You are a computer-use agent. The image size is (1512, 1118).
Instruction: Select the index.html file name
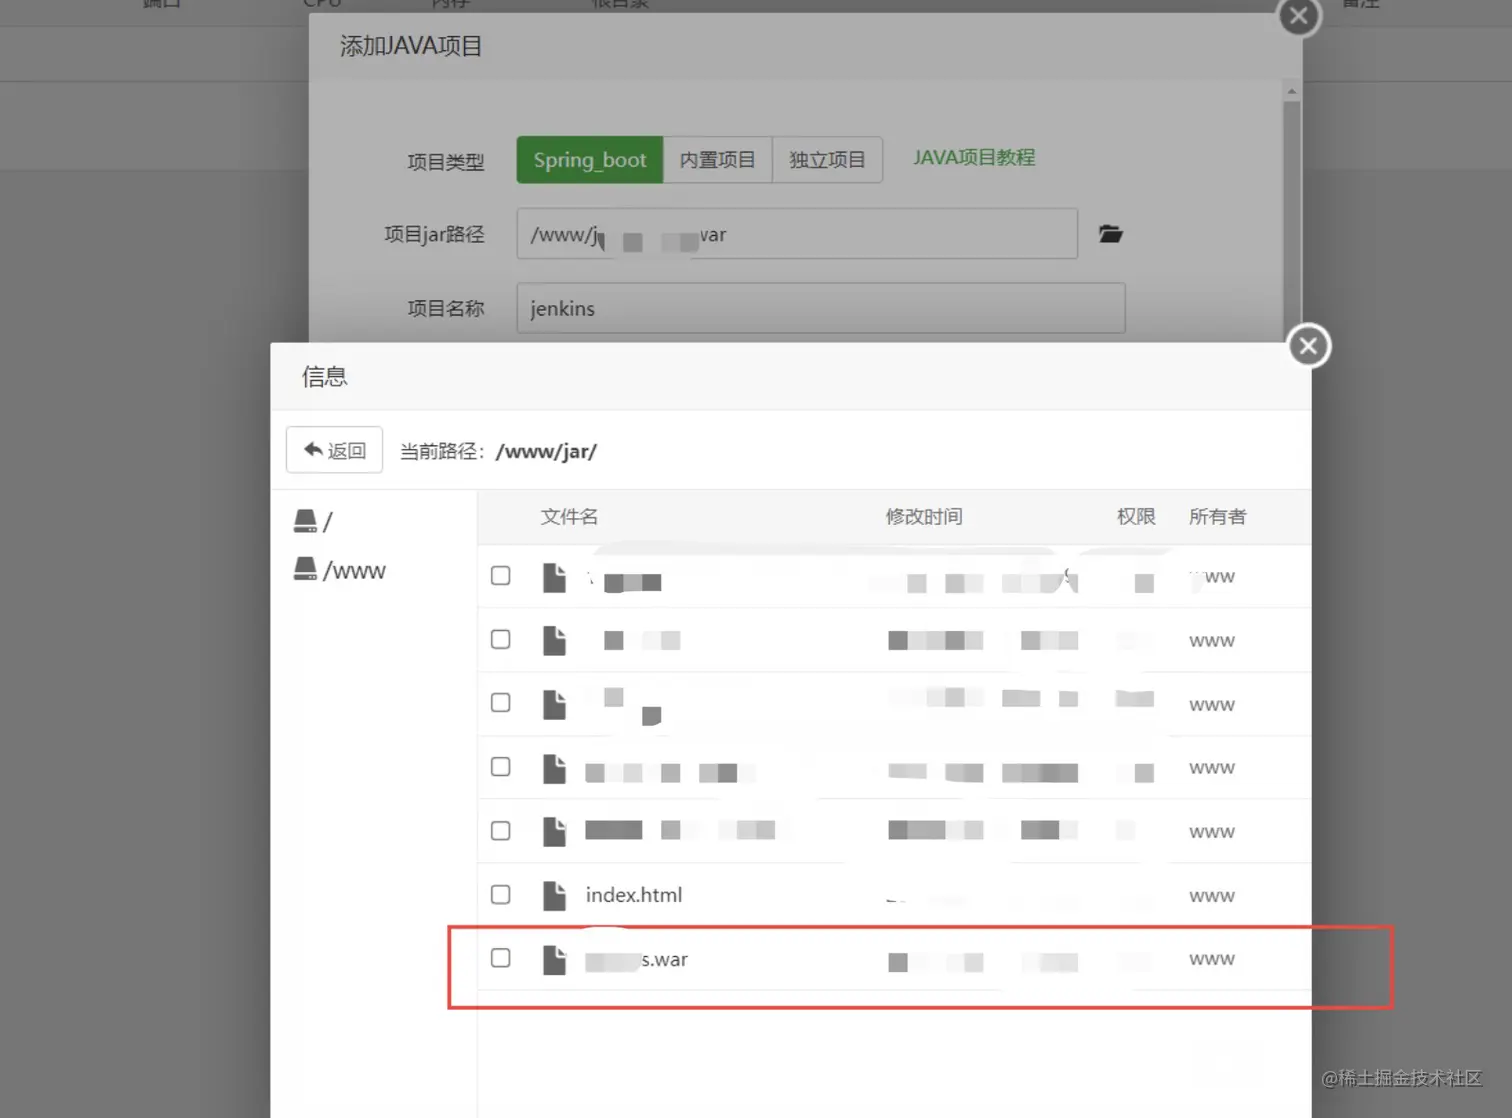point(634,895)
